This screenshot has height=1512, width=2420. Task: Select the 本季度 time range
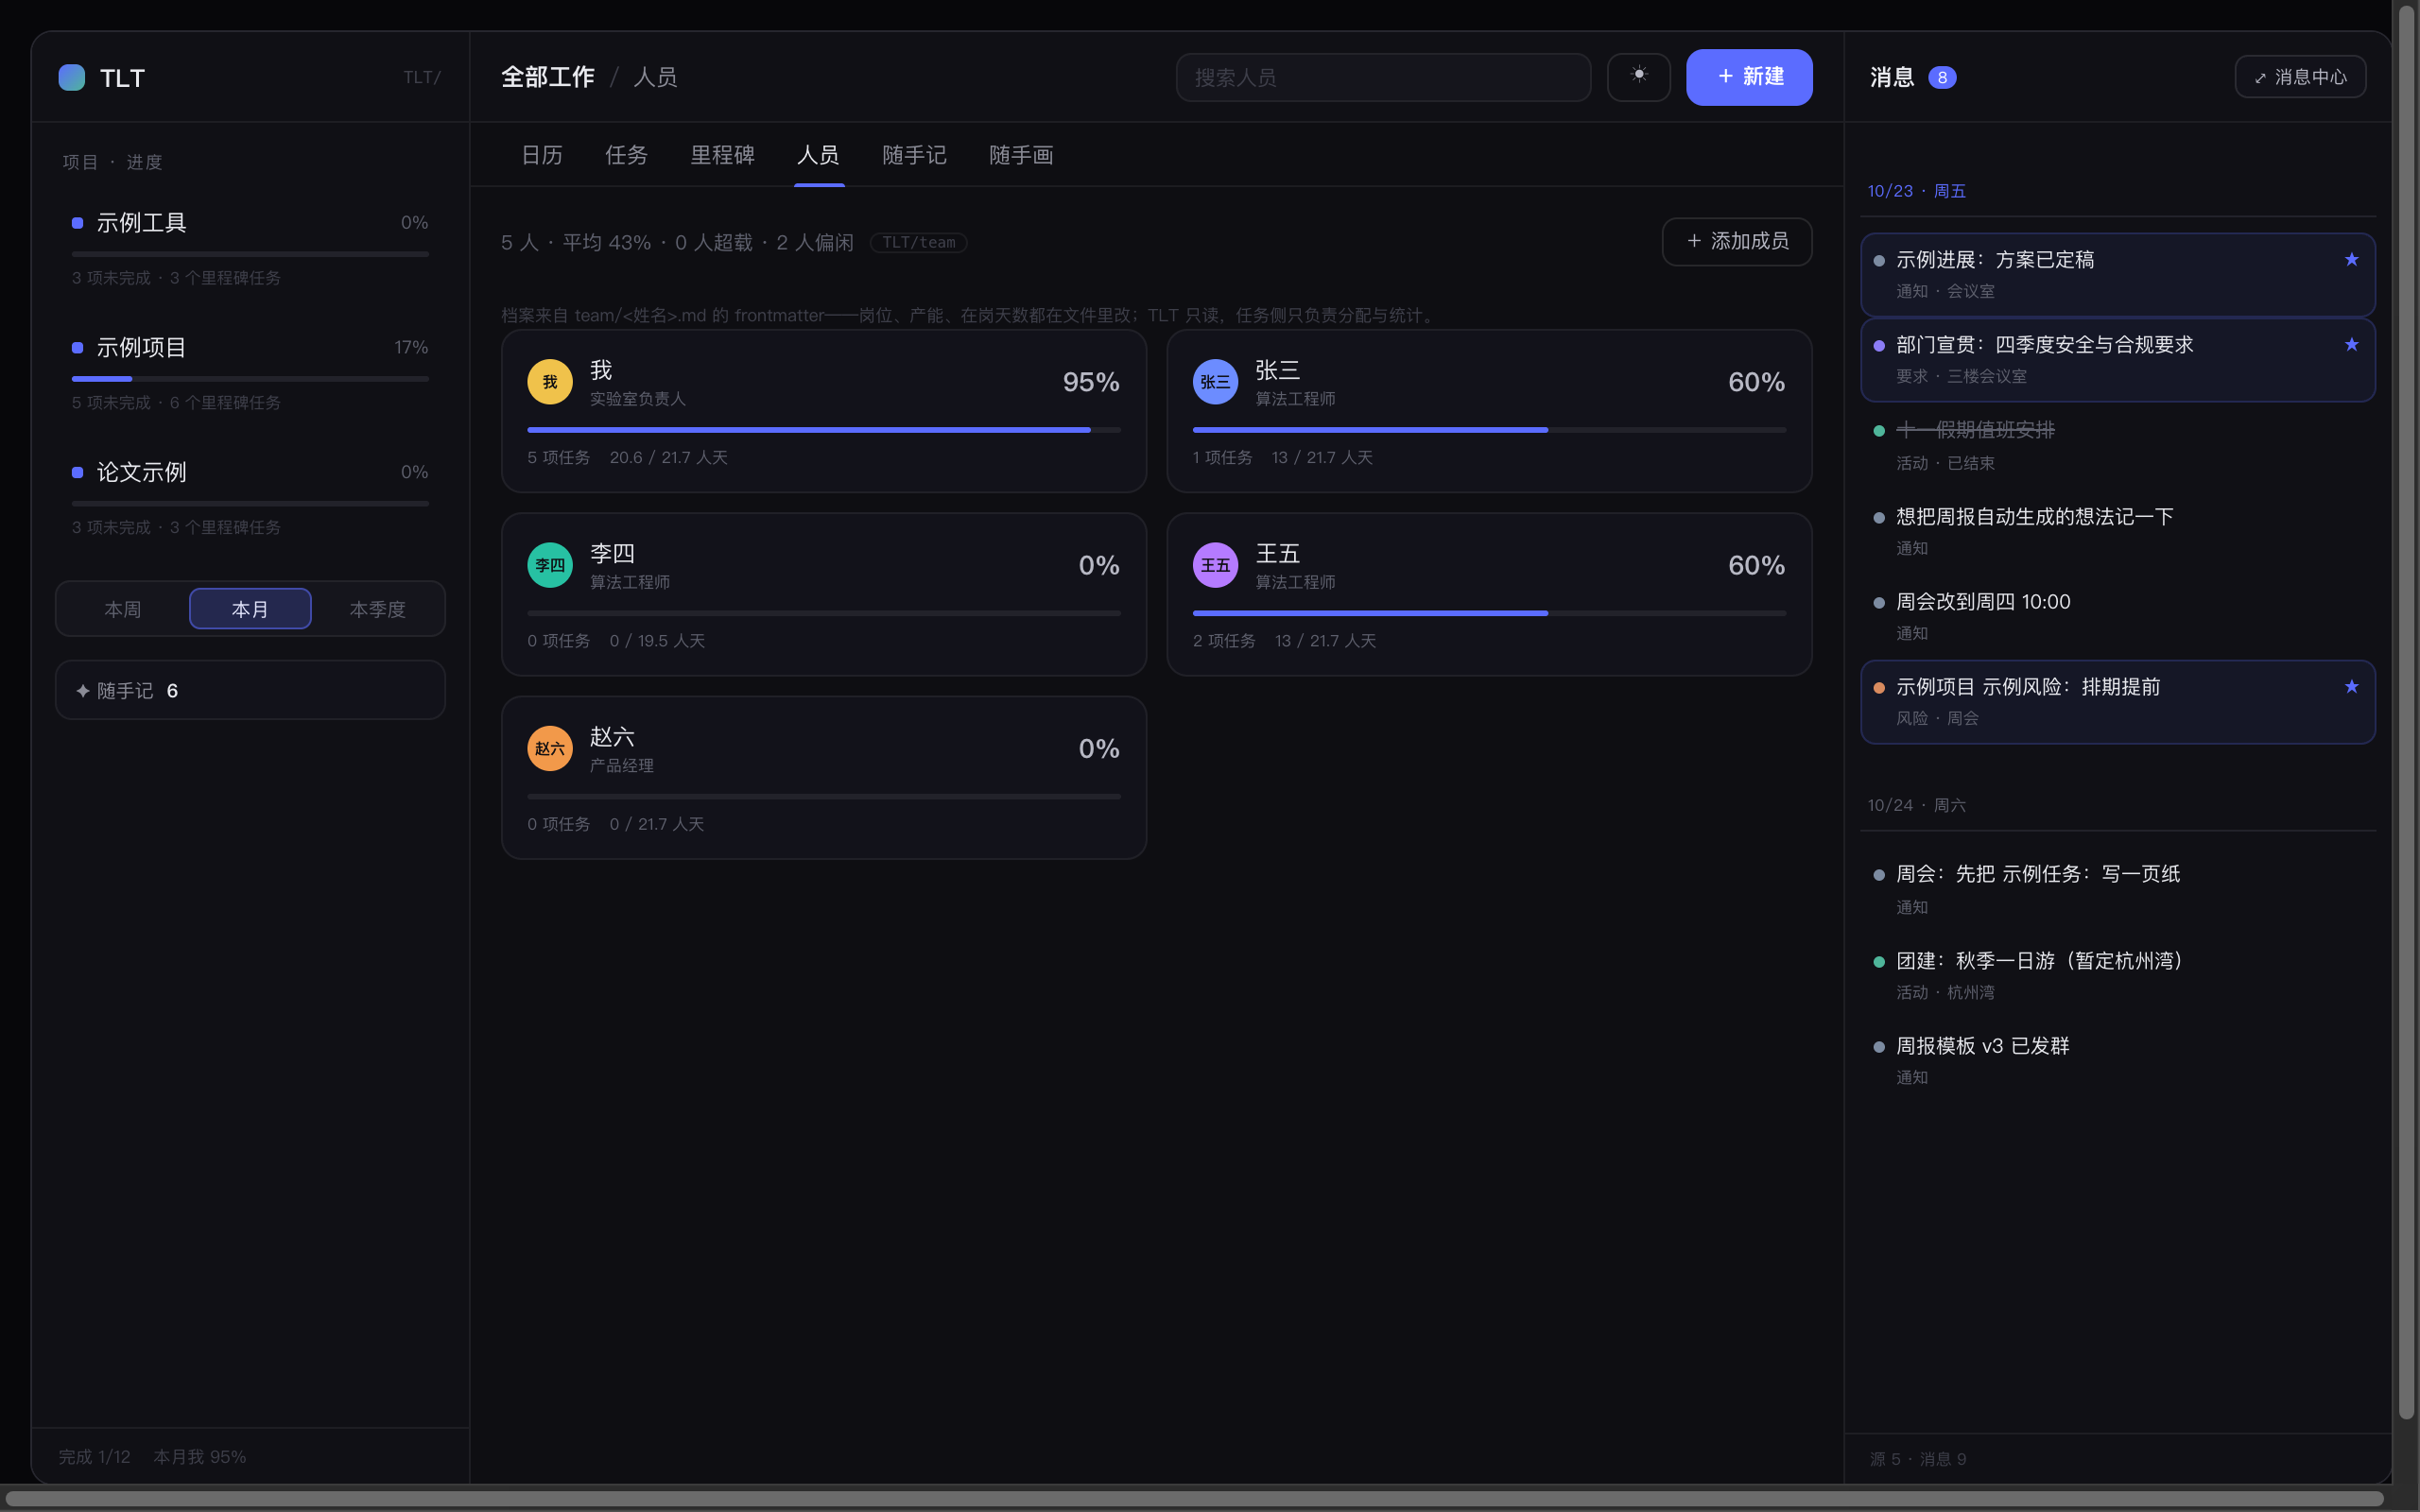click(x=377, y=609)
